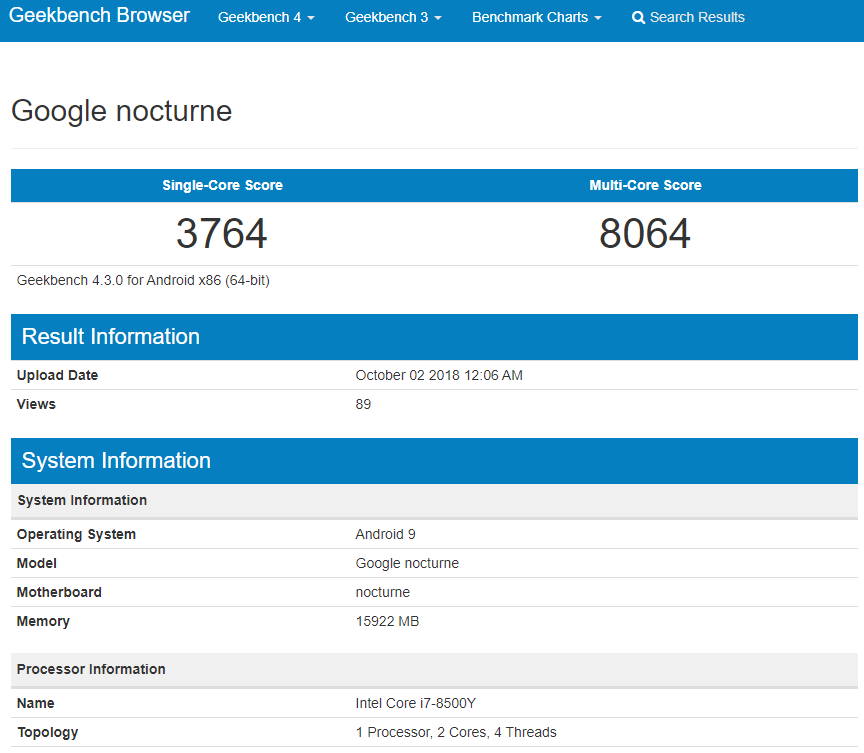Select the Motherboard value nocturne
The height and width of the screenshot is (753, 864).
click(x=383, y=592)
